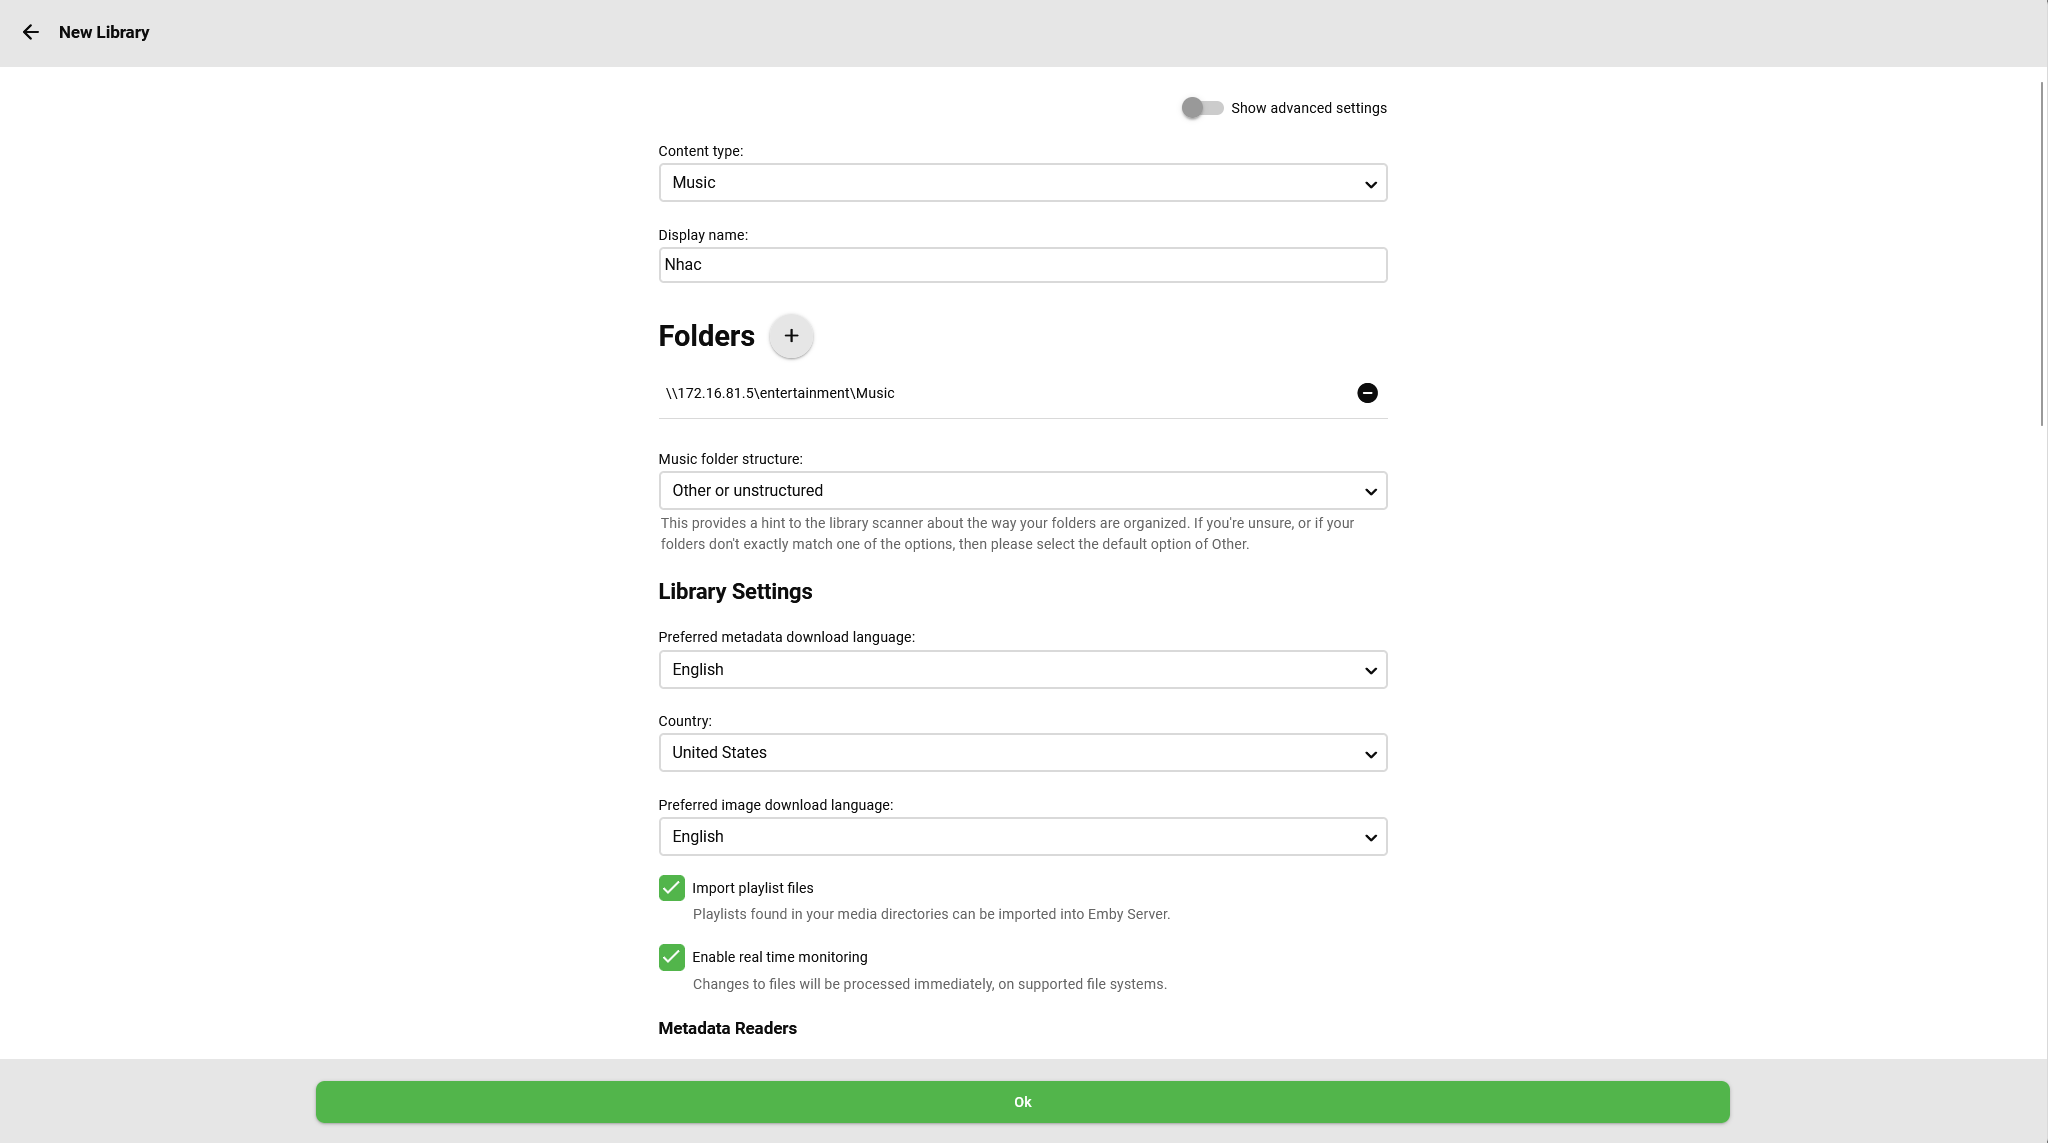Screen dimensions: 2048x1143
Task: Open Preferred image download language dropdown
Action: [1022, 837]
